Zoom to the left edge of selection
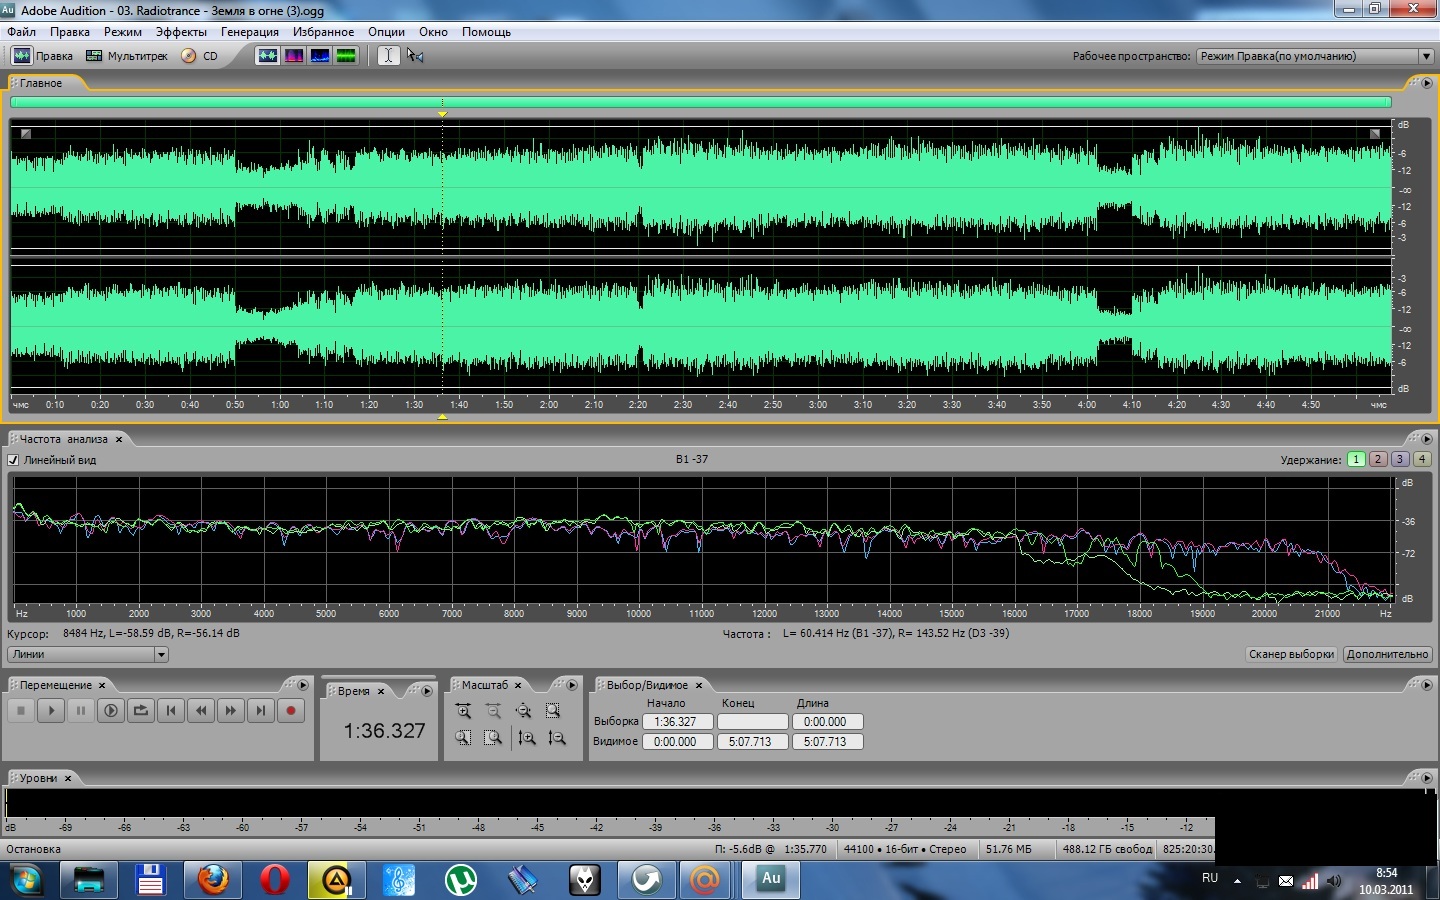The width and height of the screenshot is (1440, 900). (463, 738)
